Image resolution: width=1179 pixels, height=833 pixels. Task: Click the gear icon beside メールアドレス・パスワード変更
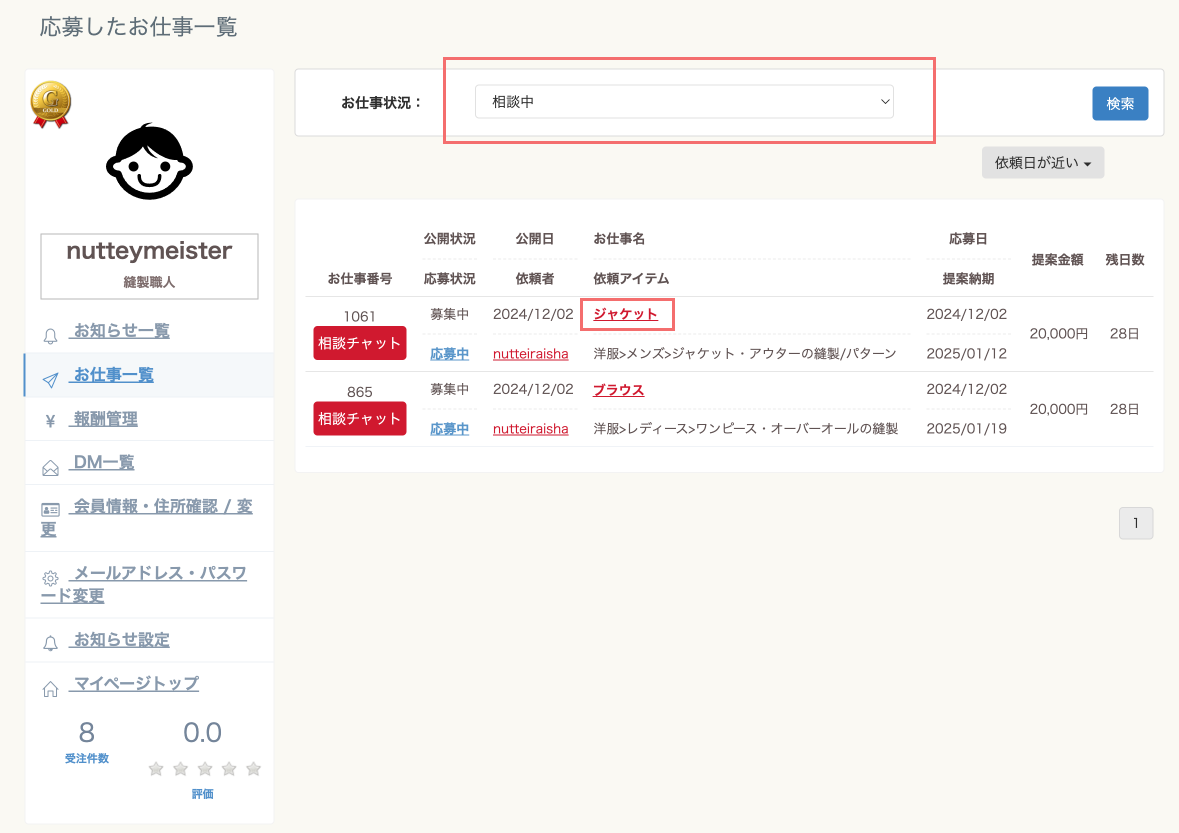[50, 578]
